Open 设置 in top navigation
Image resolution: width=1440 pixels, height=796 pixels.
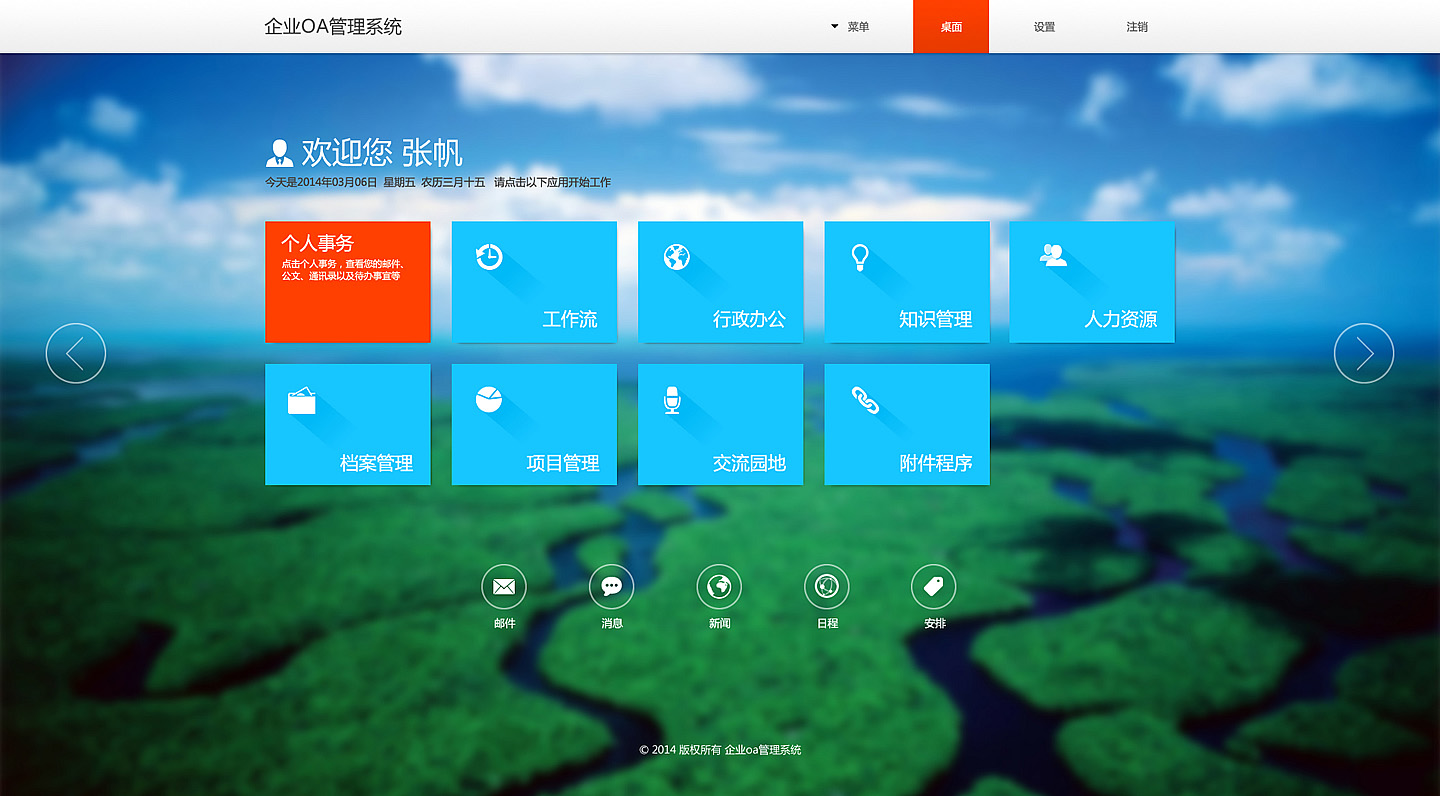point(1045,27)
